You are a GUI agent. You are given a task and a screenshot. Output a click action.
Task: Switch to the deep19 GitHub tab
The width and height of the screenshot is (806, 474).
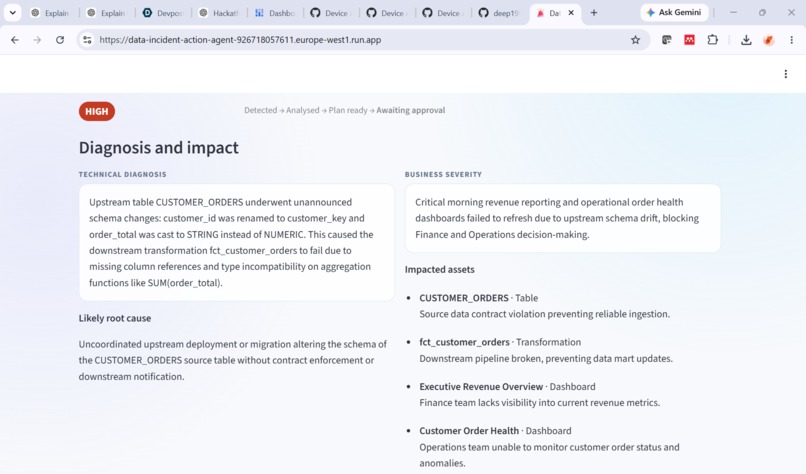coord(499,13)
